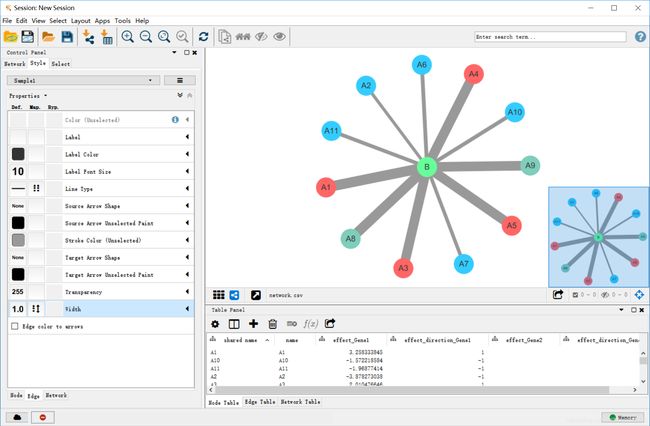Click Label Font Size default value 10
The image size is (650, 426).
(x=18, y=171)
